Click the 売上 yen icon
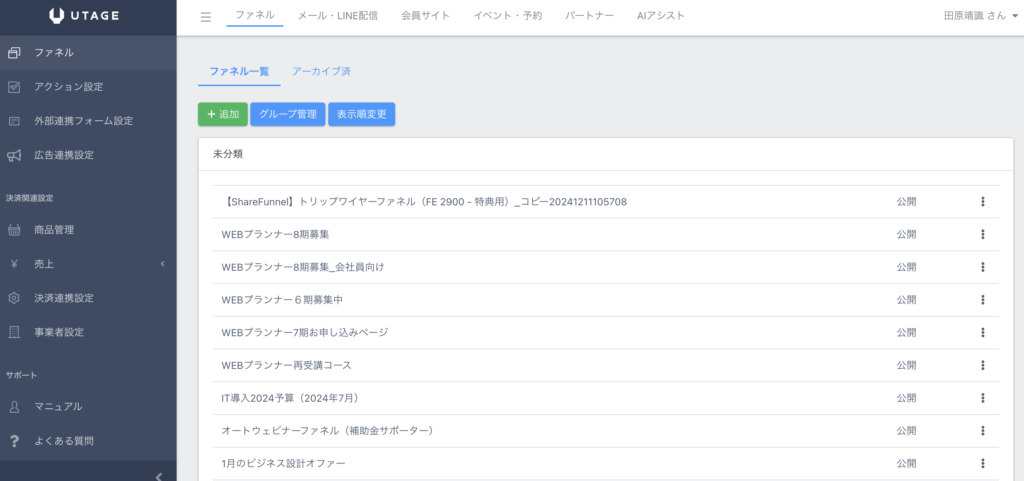1024x481 pixels. [14, 264]
